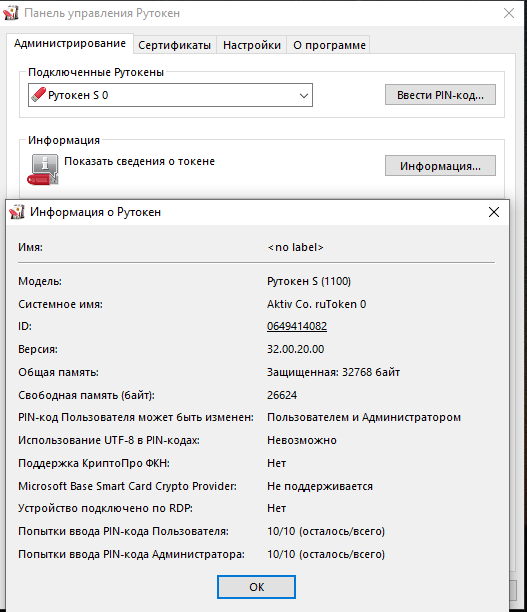
Task: Select the Рутокен S 0 entry
Action: (x=170, y=95)
